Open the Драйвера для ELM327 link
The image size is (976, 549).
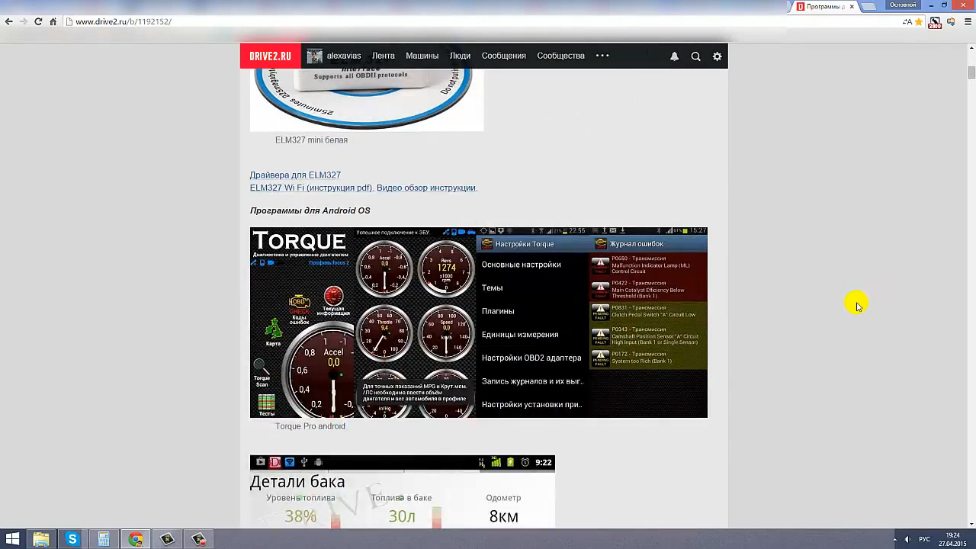[x=295, y=175]
